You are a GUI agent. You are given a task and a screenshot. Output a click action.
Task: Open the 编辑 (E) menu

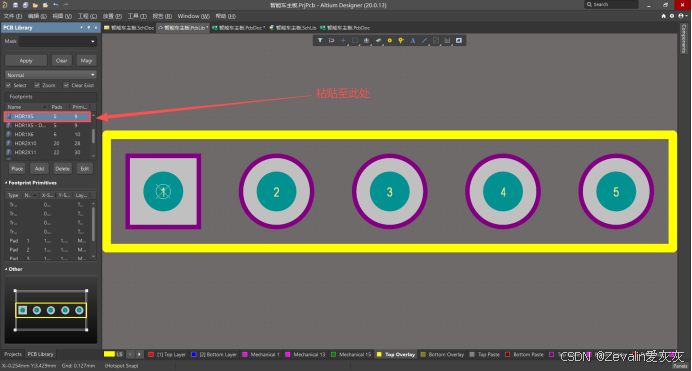point(37,16)
